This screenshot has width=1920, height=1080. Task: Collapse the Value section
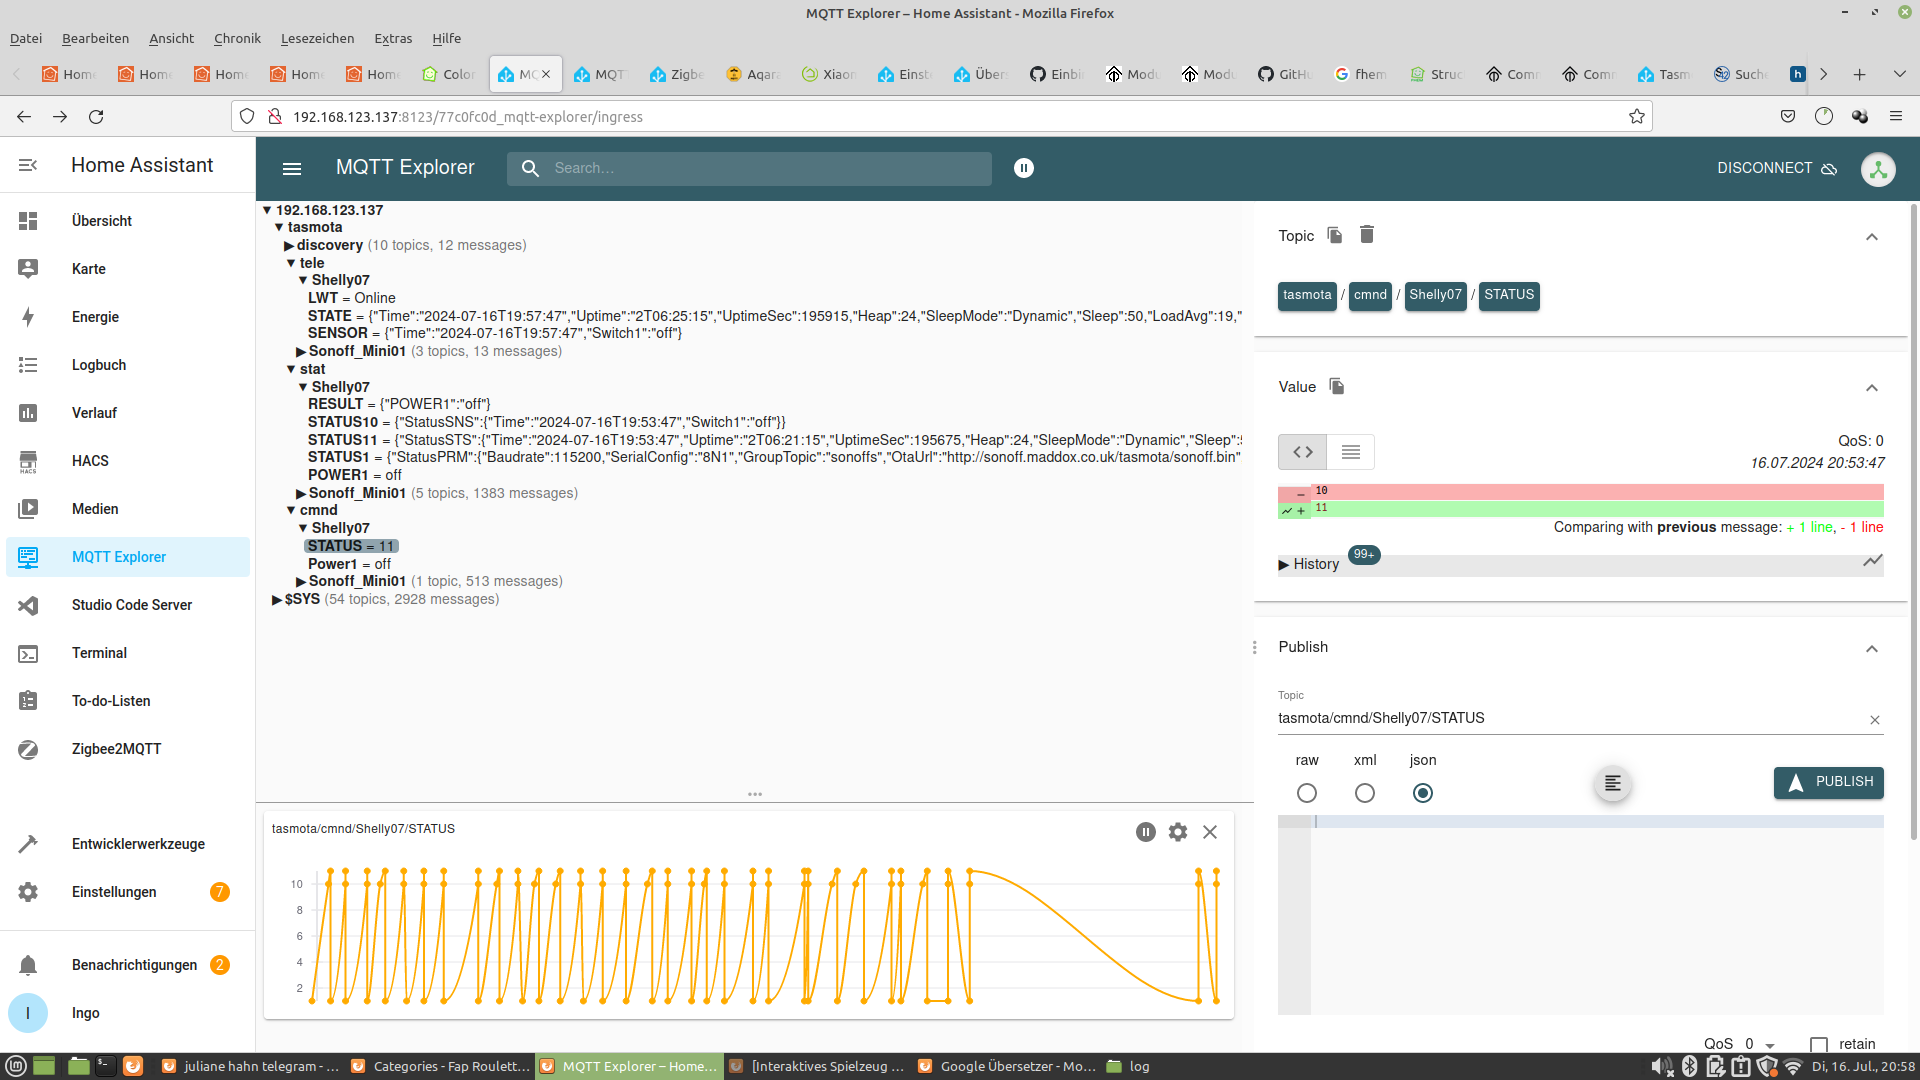[x=1872, y=388]
